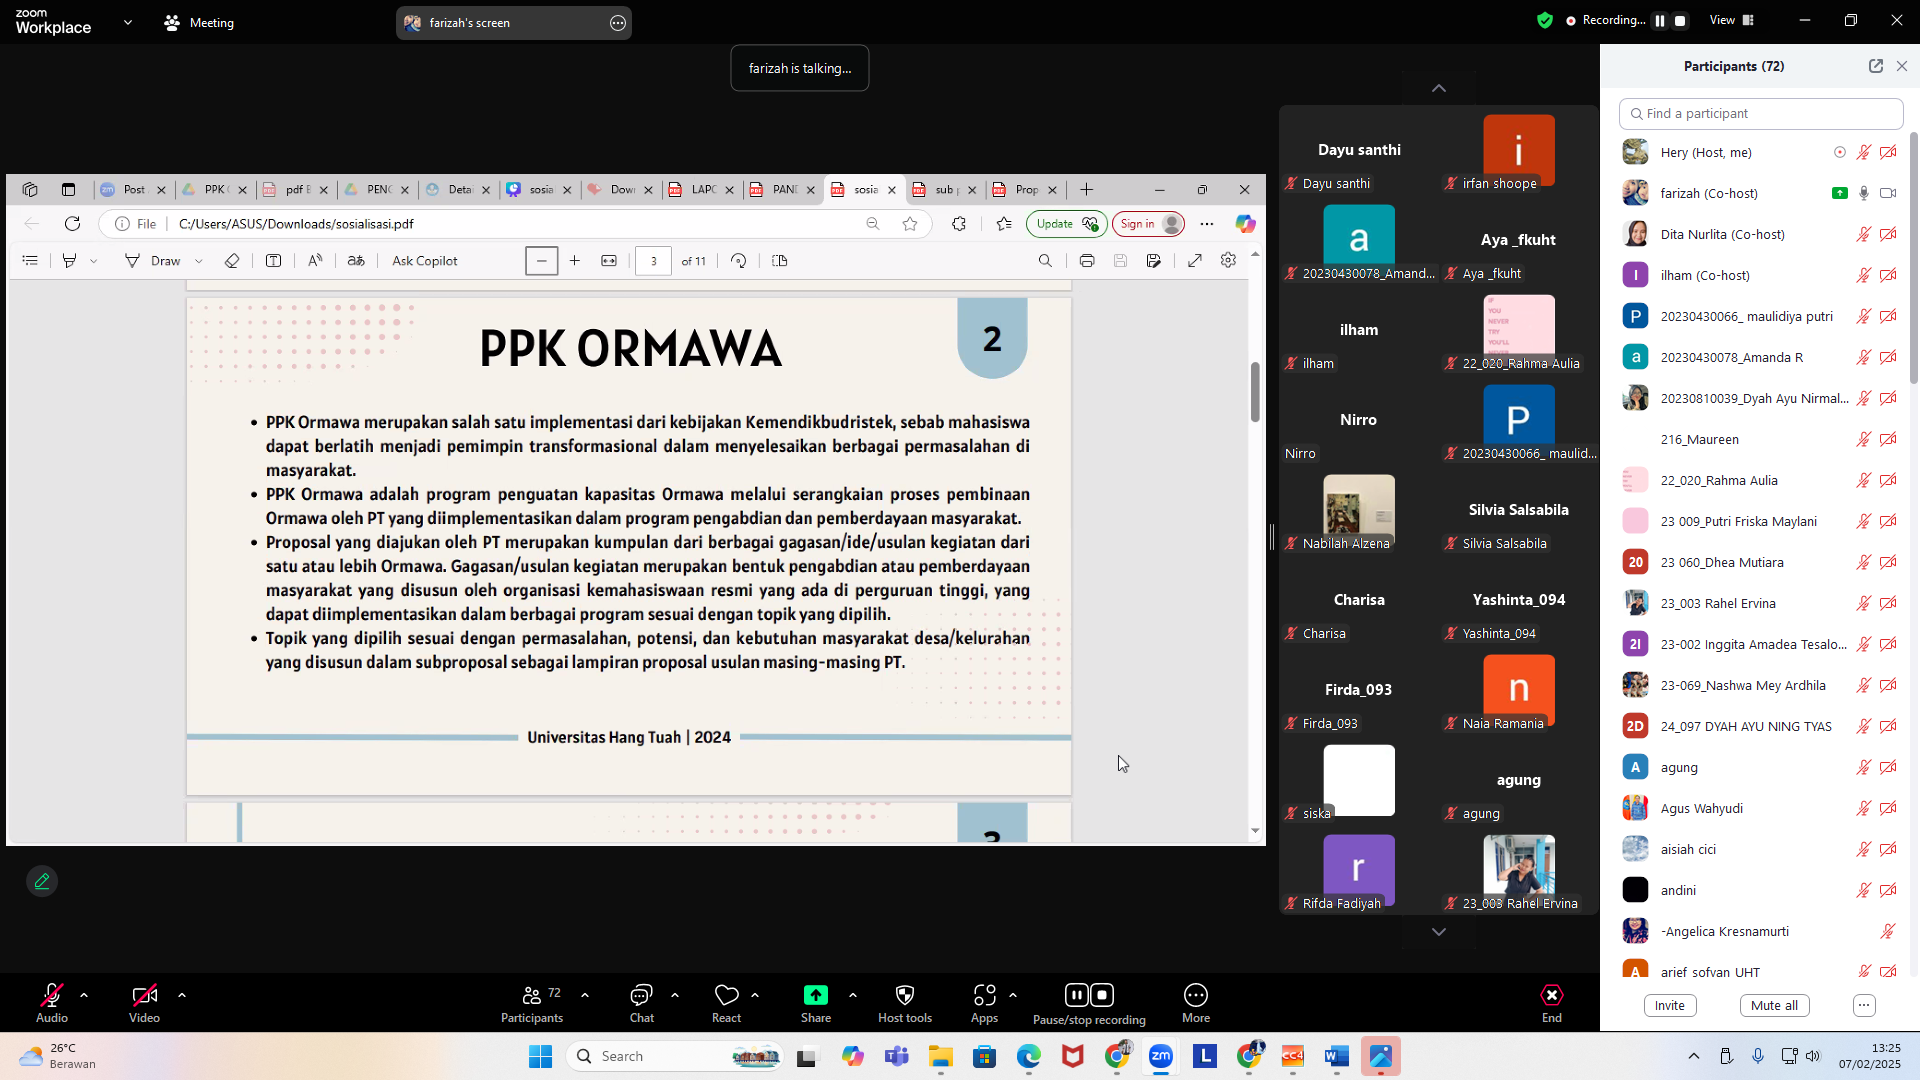Open the Apps menu icon
1920x1080 pixels.
tap(984, 995)
